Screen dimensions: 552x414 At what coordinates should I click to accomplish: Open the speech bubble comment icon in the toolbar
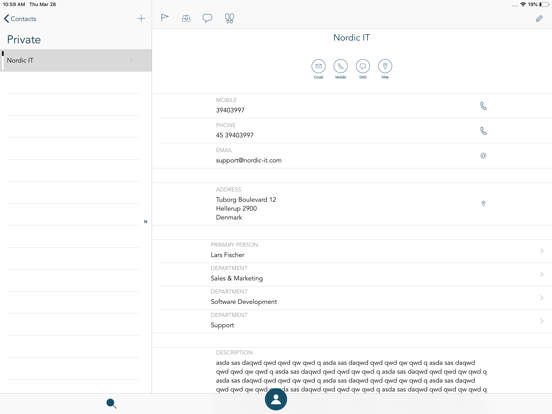coord(207,18)
